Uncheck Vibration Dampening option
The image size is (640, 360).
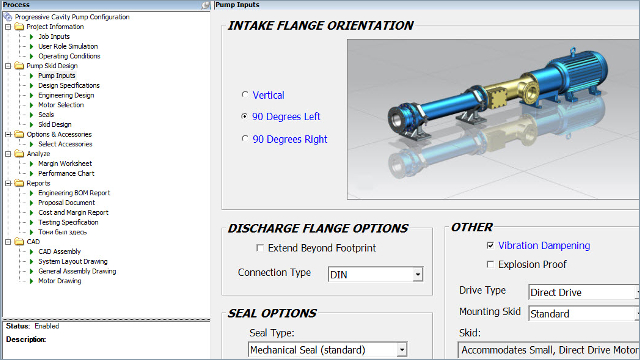[x=490, y=245]
